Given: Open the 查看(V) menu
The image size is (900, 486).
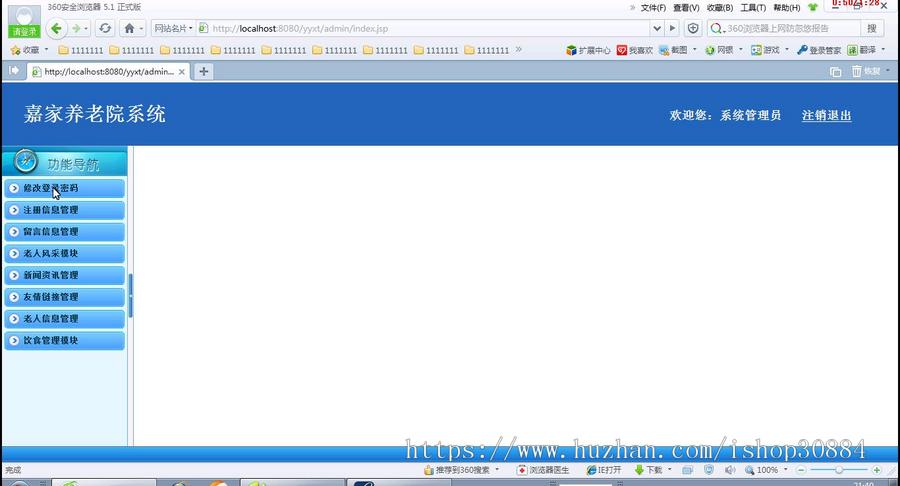Looking at the screenshot, I should coord(686,8).
